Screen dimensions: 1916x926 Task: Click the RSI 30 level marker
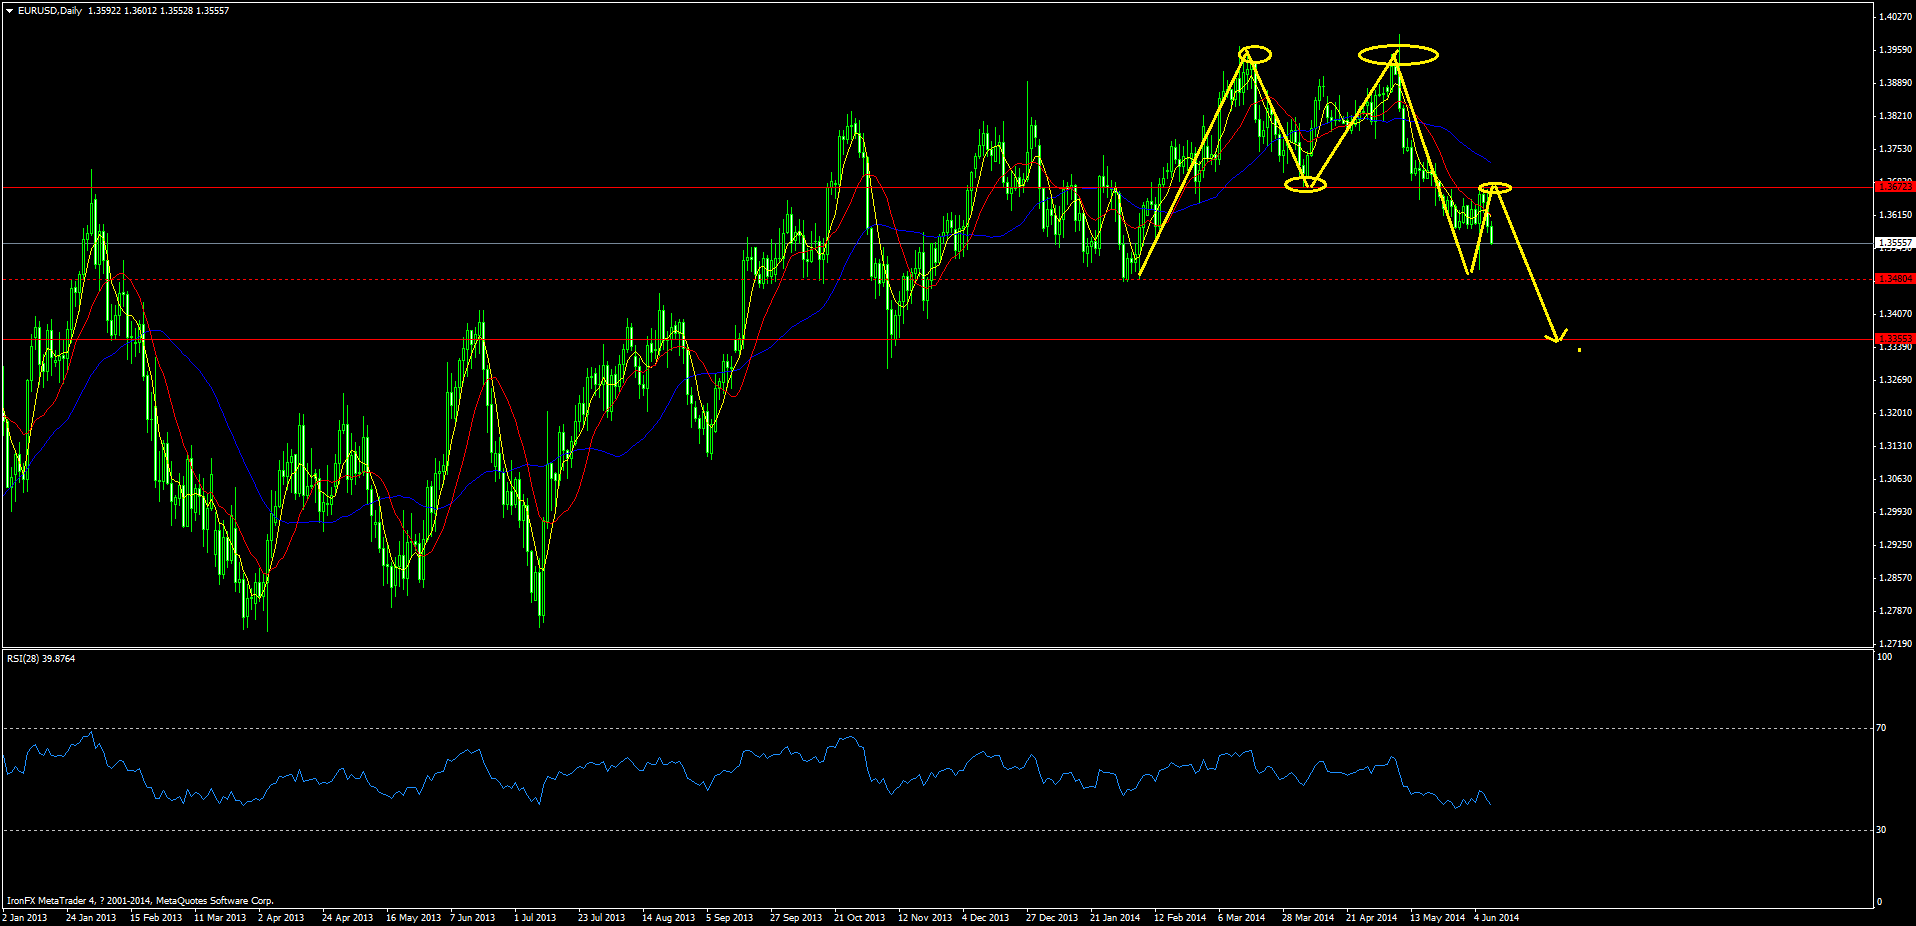click(x=1881, y=830)
